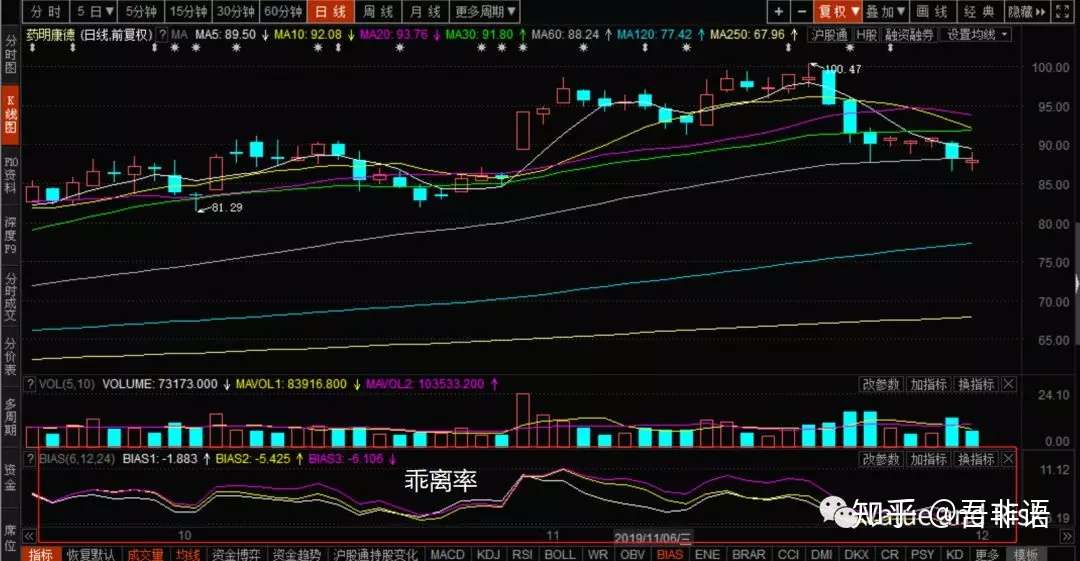Expand 更多周期 dropdown
1080x561 pixels.
pyautogui.click(x=486, y=11)
